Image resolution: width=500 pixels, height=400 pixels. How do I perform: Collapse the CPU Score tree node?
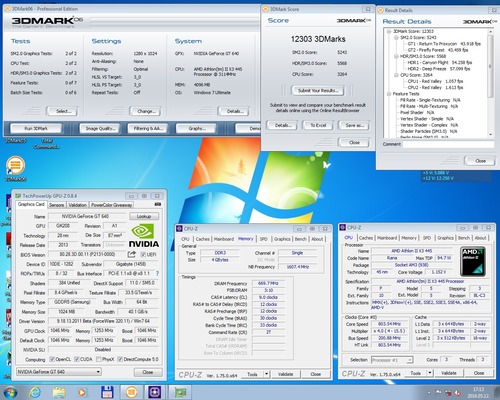(396, 75)
